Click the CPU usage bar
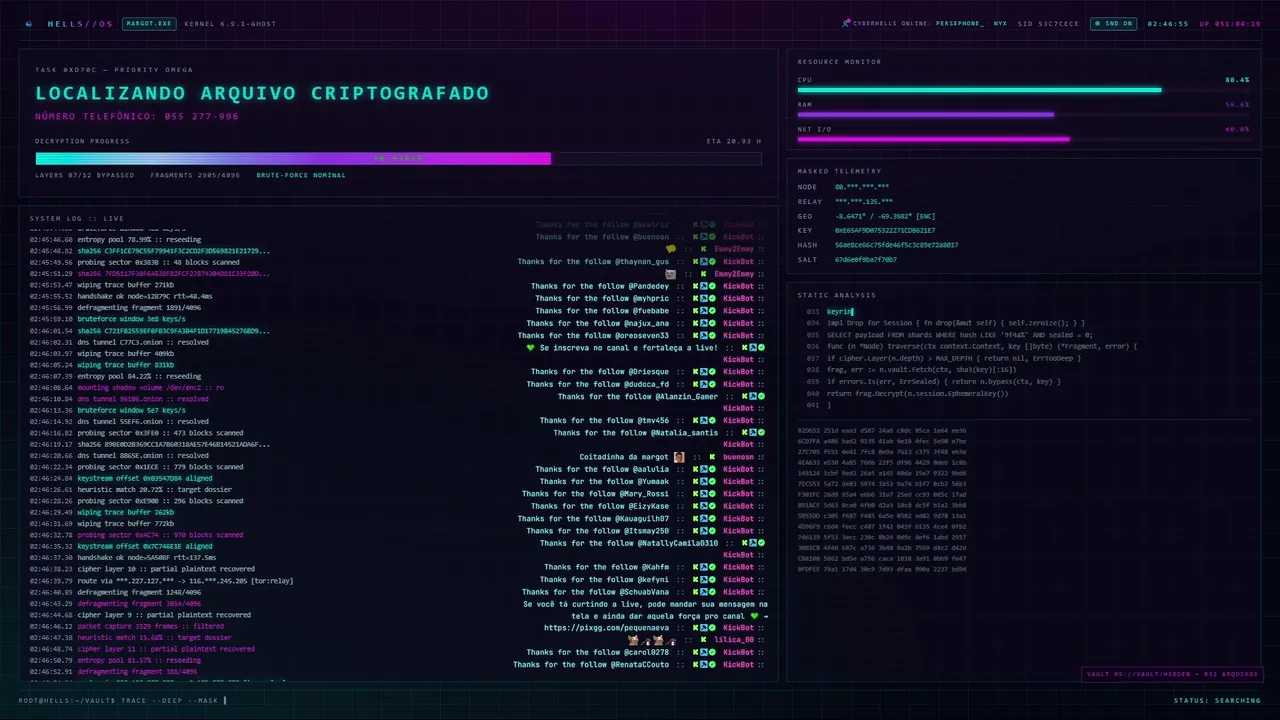Viewport: 1280px width, 720px height. (1023, 90)
